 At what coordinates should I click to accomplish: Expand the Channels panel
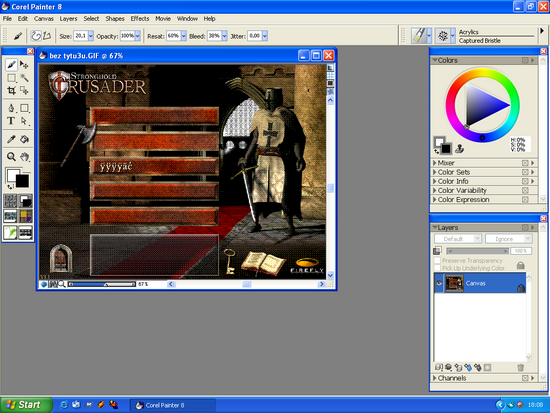[435, 378]
